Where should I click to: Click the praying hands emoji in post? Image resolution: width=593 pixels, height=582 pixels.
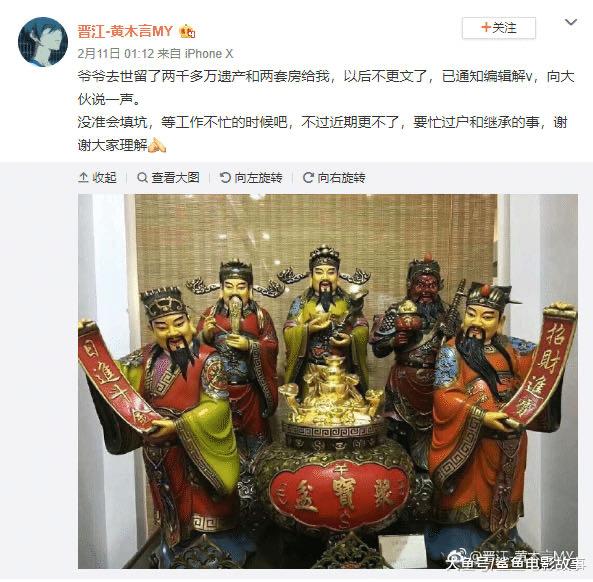[x=157, y=145]
